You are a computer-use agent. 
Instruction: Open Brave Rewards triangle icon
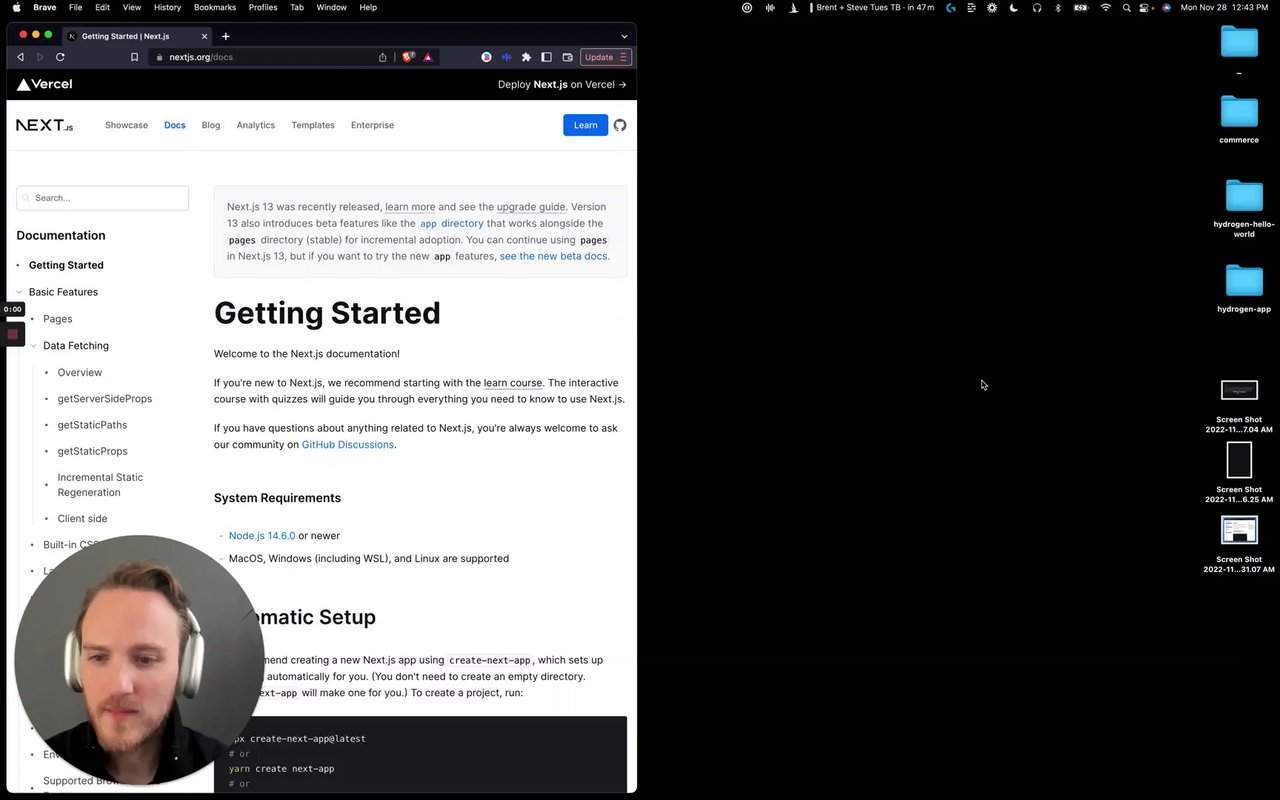(x=428, y=57)
